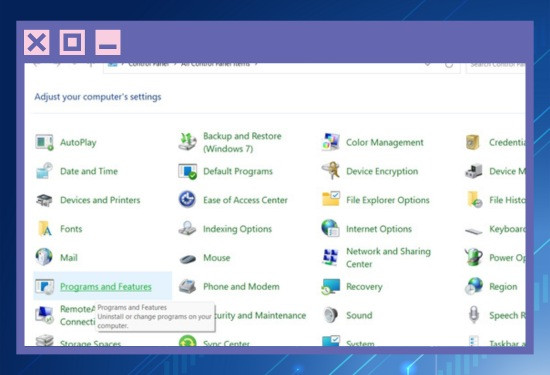Open the Speech Recognition microphone icon
Screen dimensions: 550x375
pos(474,314)
